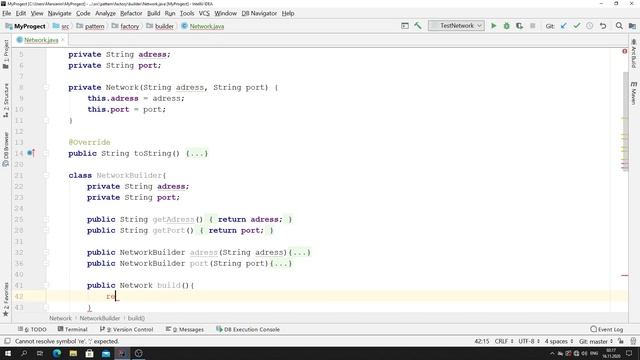
Task: Open the Maven side tool window
Action: 633,93
